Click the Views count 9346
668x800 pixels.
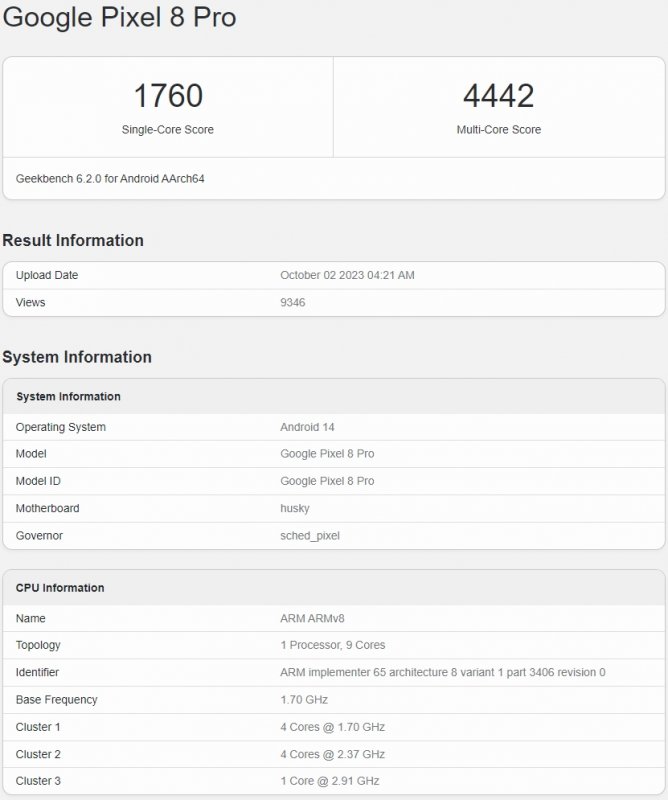pos(292,302)
